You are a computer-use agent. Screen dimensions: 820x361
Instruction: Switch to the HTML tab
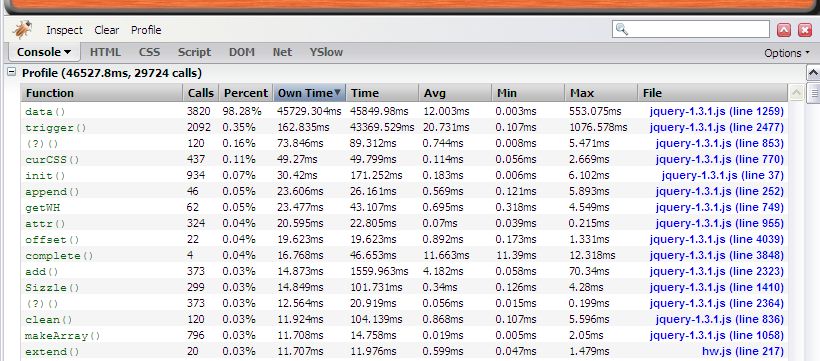(x=105, y=52)
